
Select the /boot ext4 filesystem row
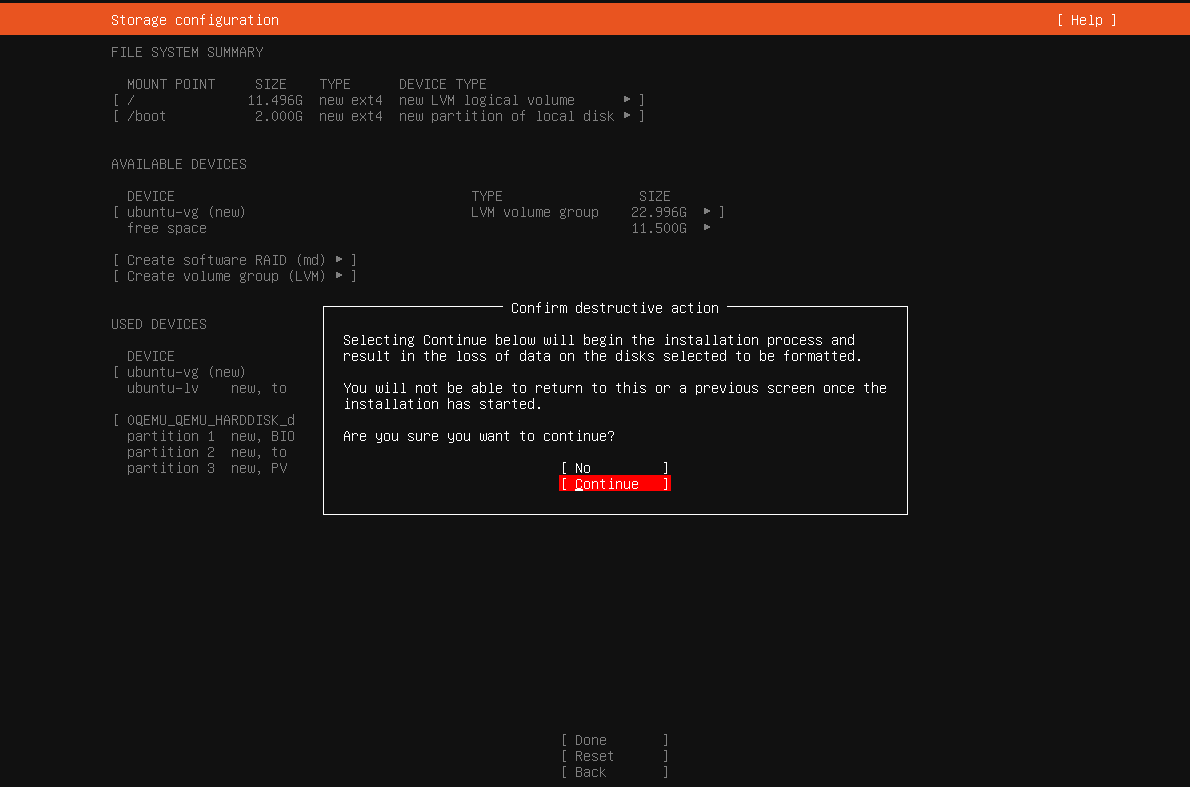pos(370,116)
